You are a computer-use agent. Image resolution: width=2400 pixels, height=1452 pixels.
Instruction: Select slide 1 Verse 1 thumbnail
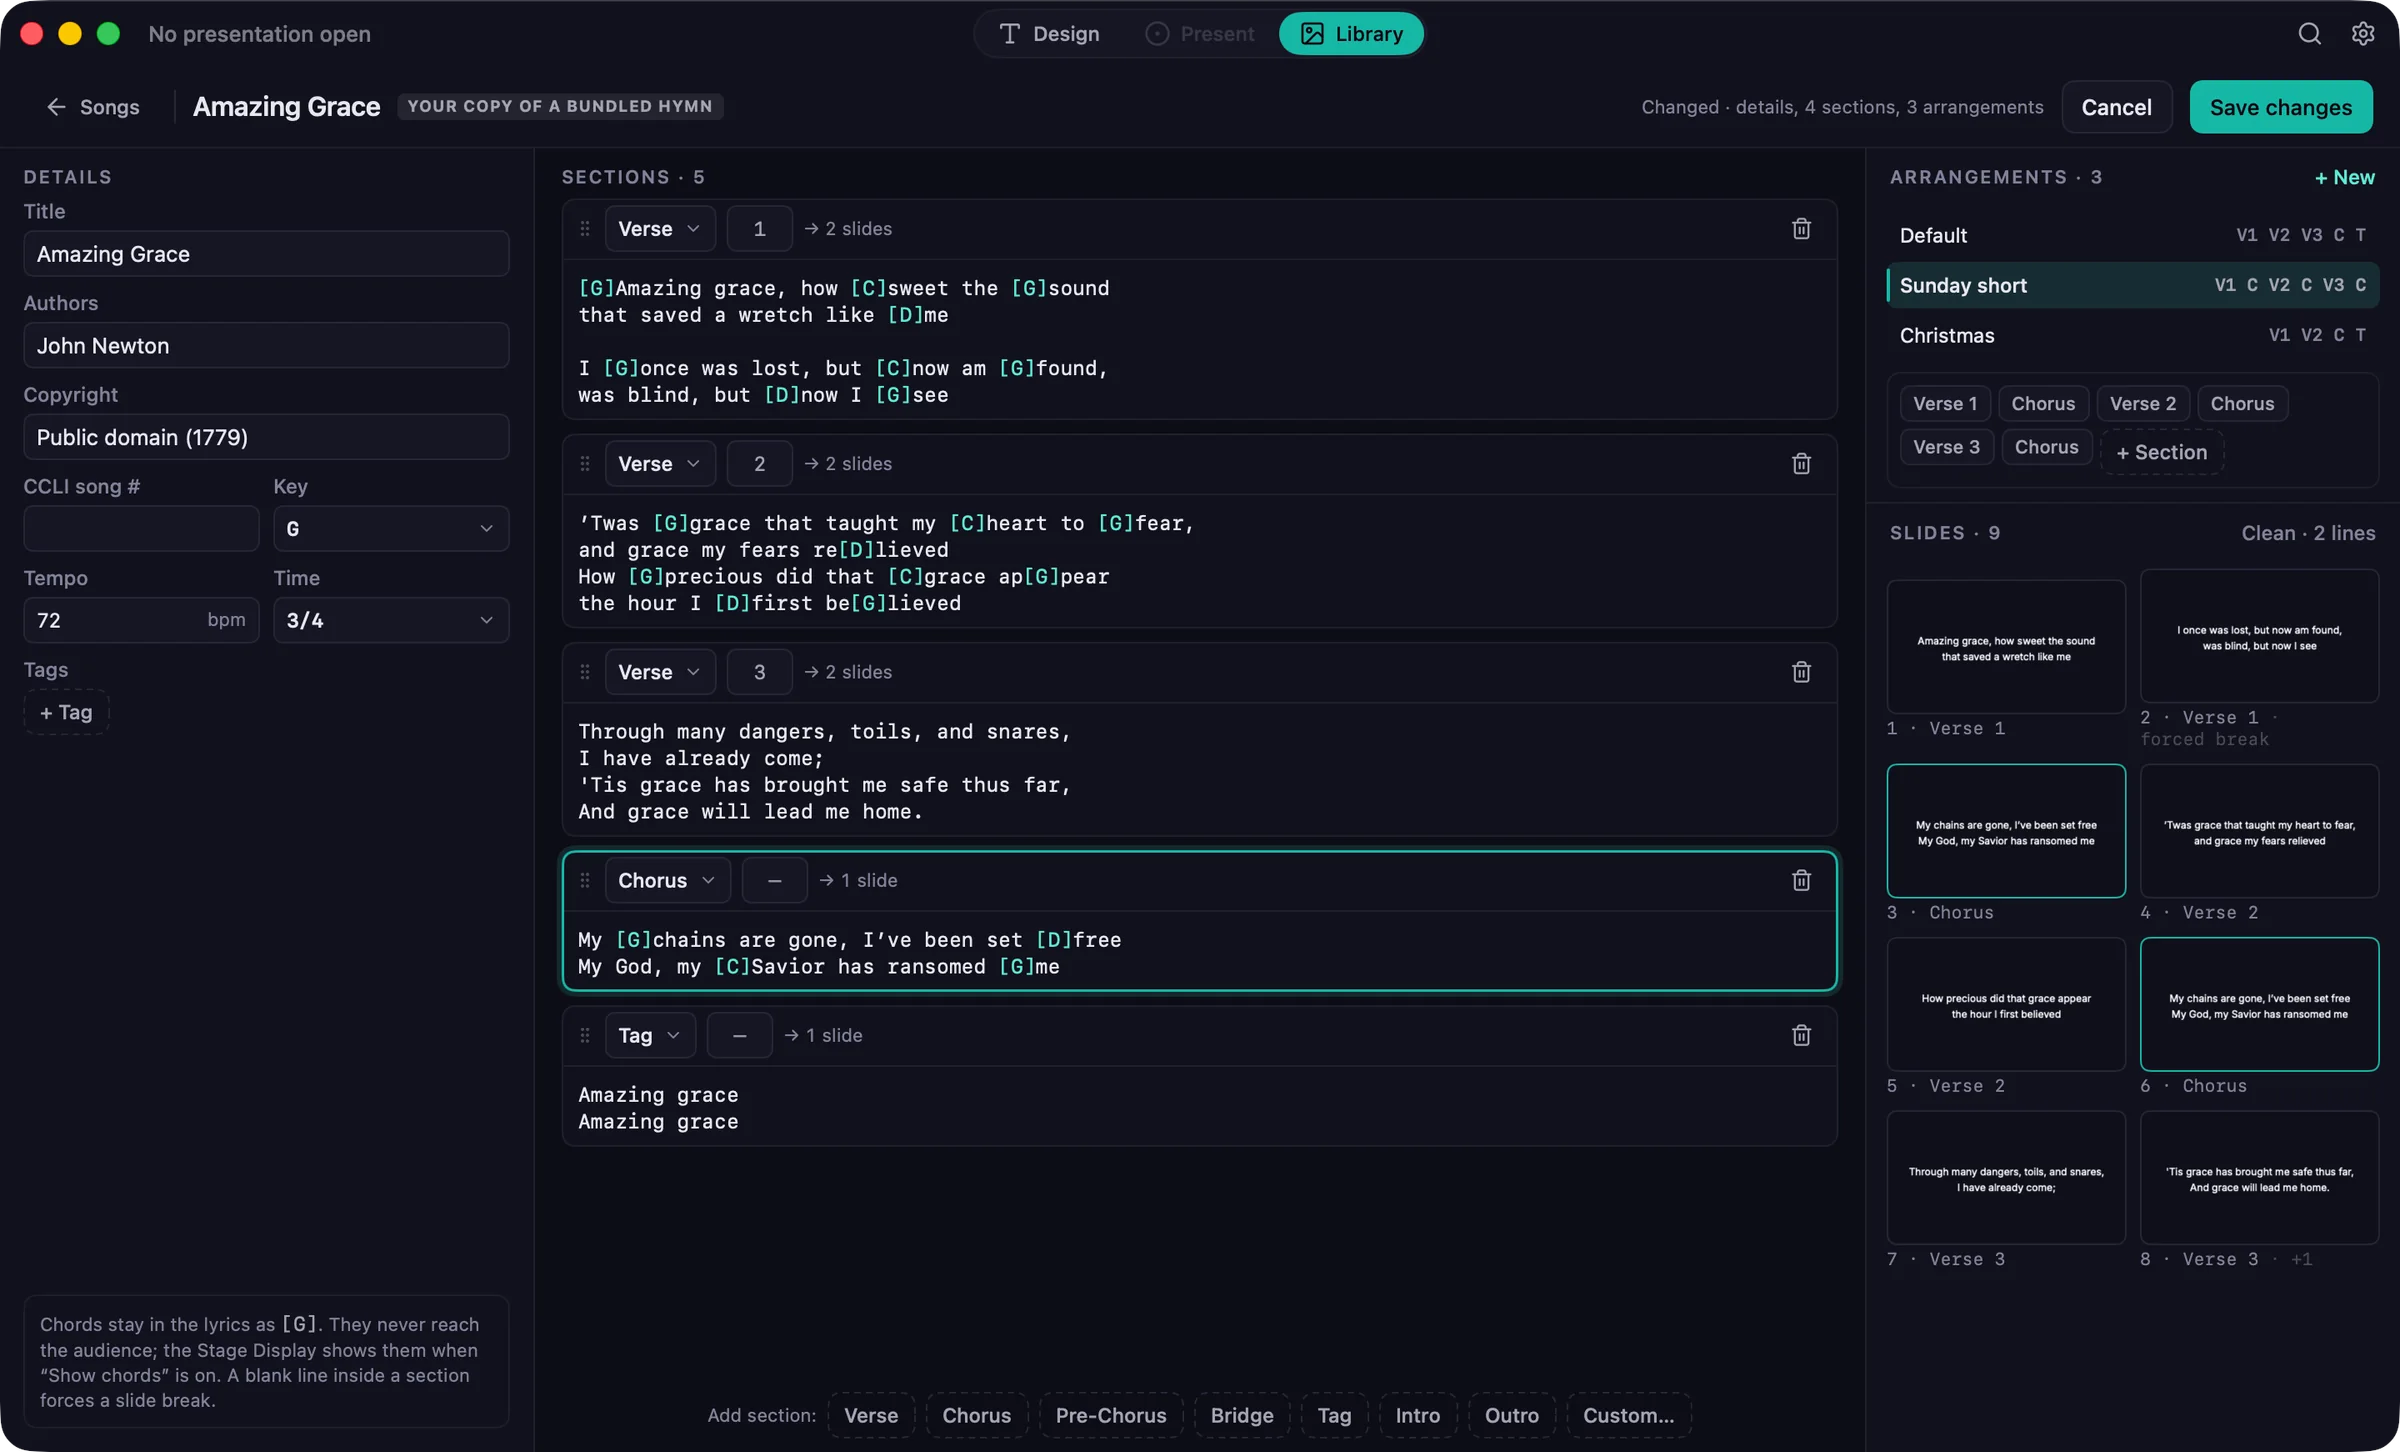click(2006, 646)
